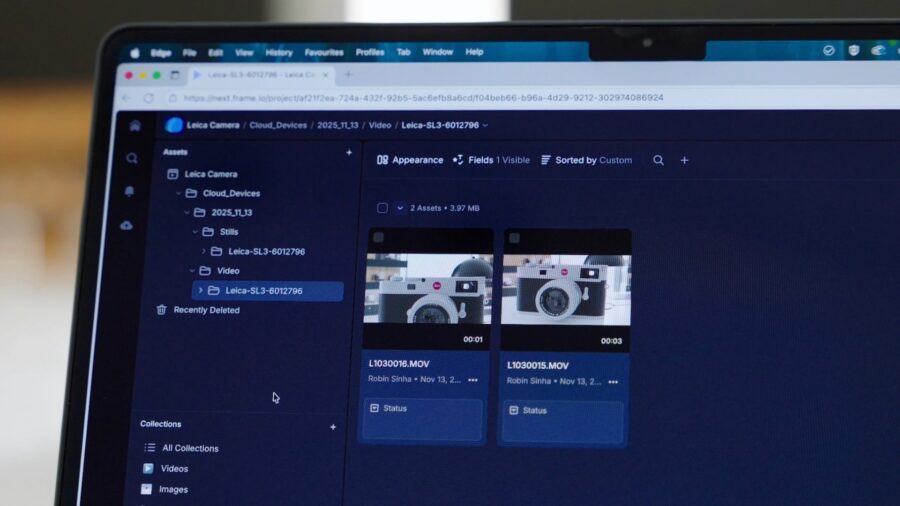The height and width of the screenshot is (506, 900).
Task: Set Status field on L1030016.MOV
Action: pyautogui.click(x=423, y=419)
